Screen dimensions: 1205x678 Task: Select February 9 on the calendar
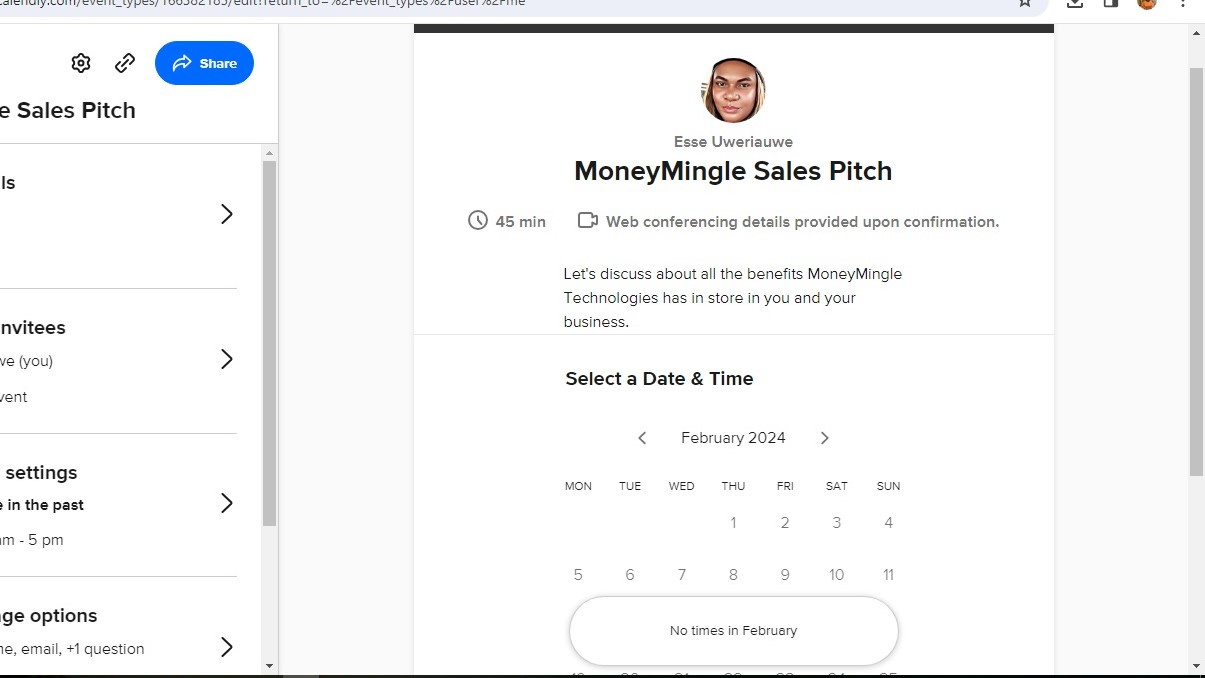pos(785,575)
